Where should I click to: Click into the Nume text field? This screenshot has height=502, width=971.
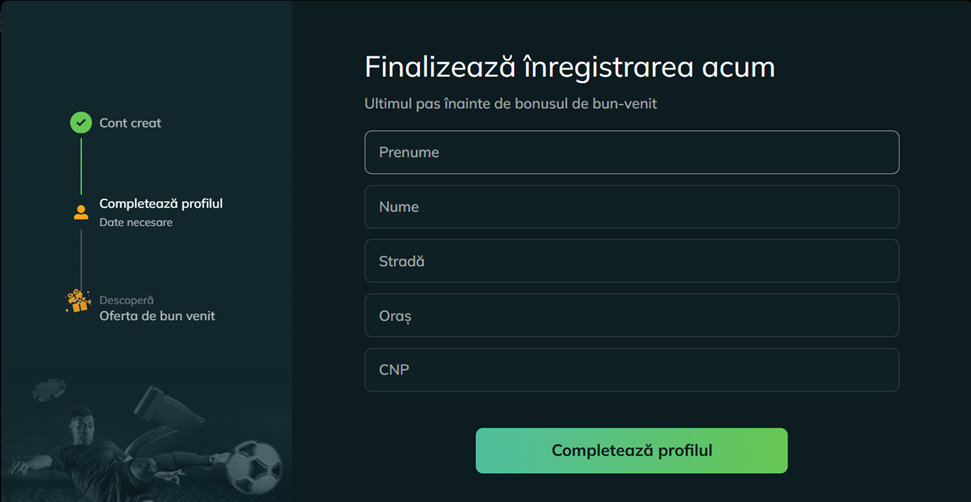tap(631, 207)
